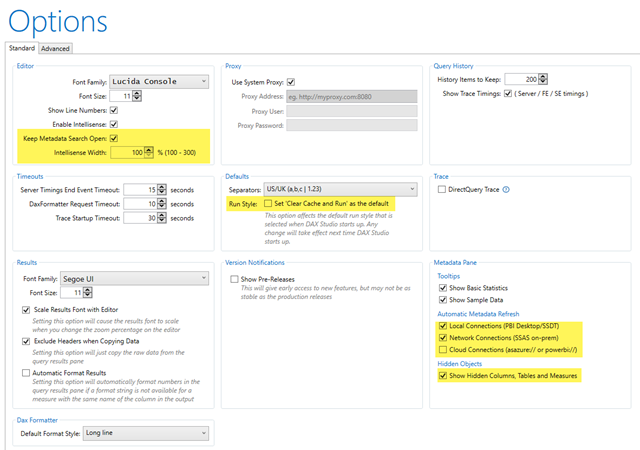Click the Results Font Size stepper
Image resolution: width=640 pixels, height=450 pixels.
[88, 292]
